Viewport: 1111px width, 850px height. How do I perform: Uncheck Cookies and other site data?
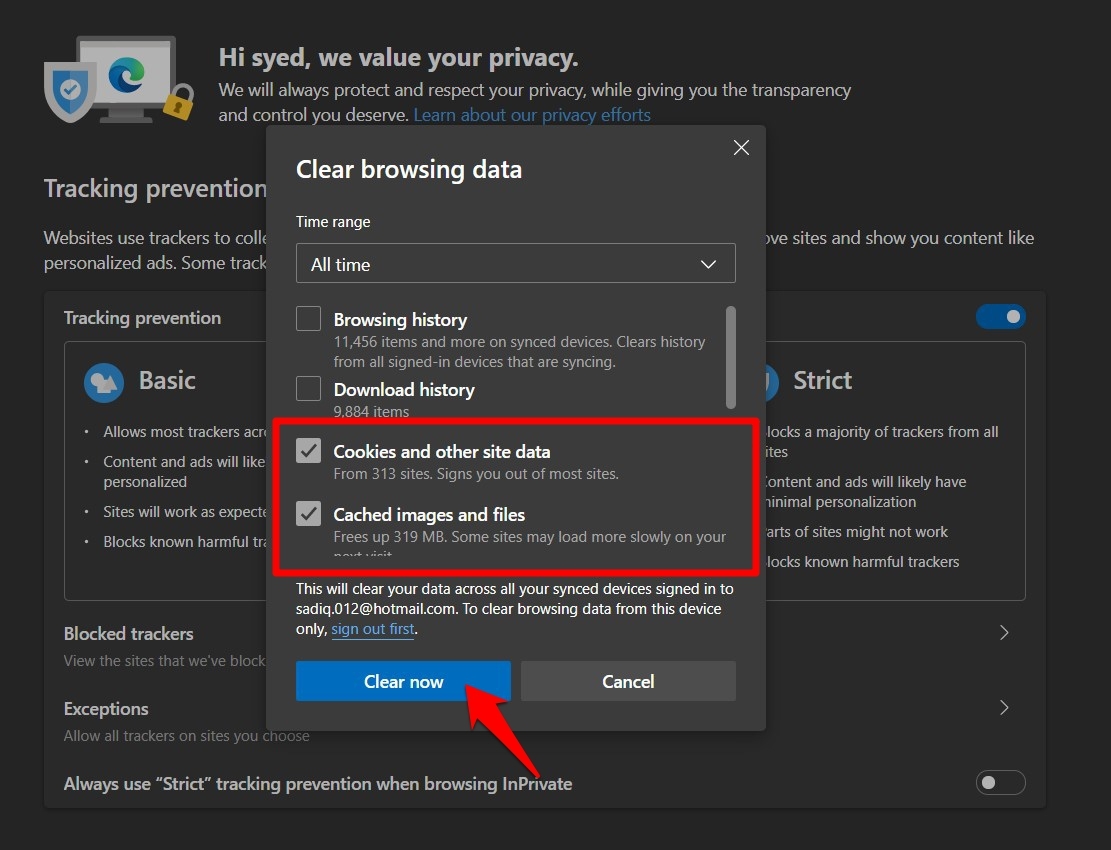point(309,451)
